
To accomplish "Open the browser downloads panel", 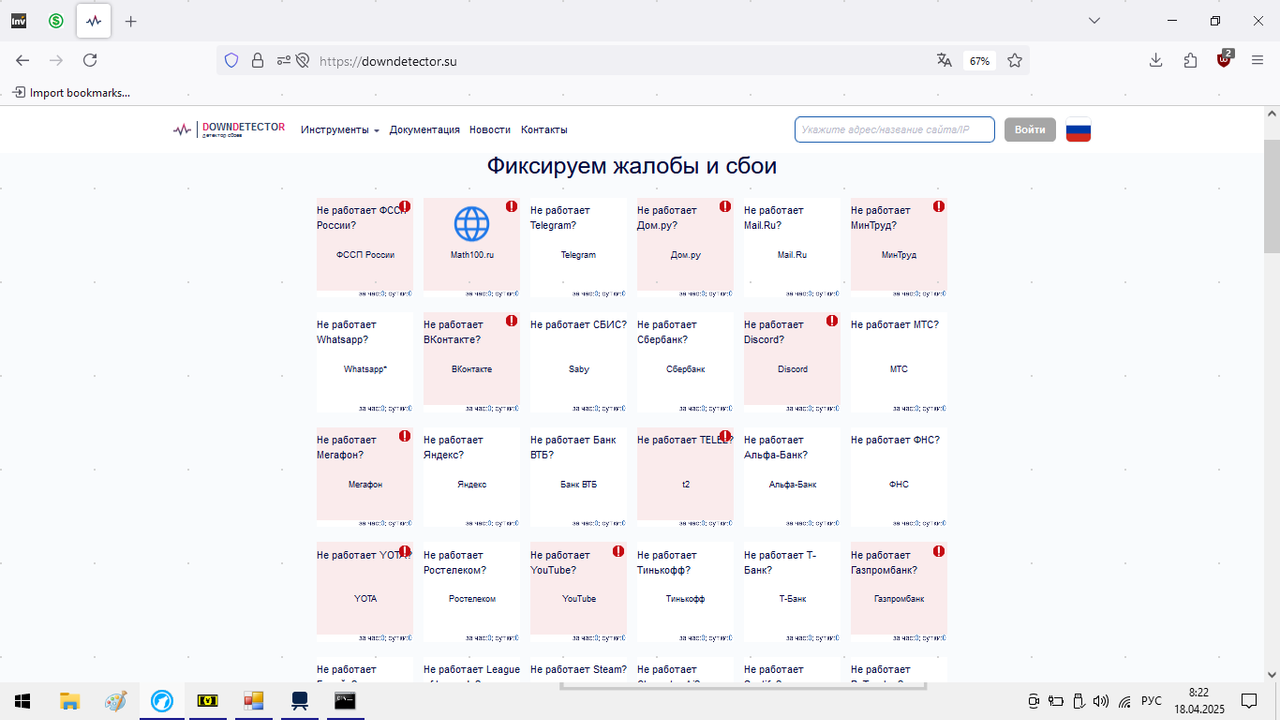I will (1156, 60).
